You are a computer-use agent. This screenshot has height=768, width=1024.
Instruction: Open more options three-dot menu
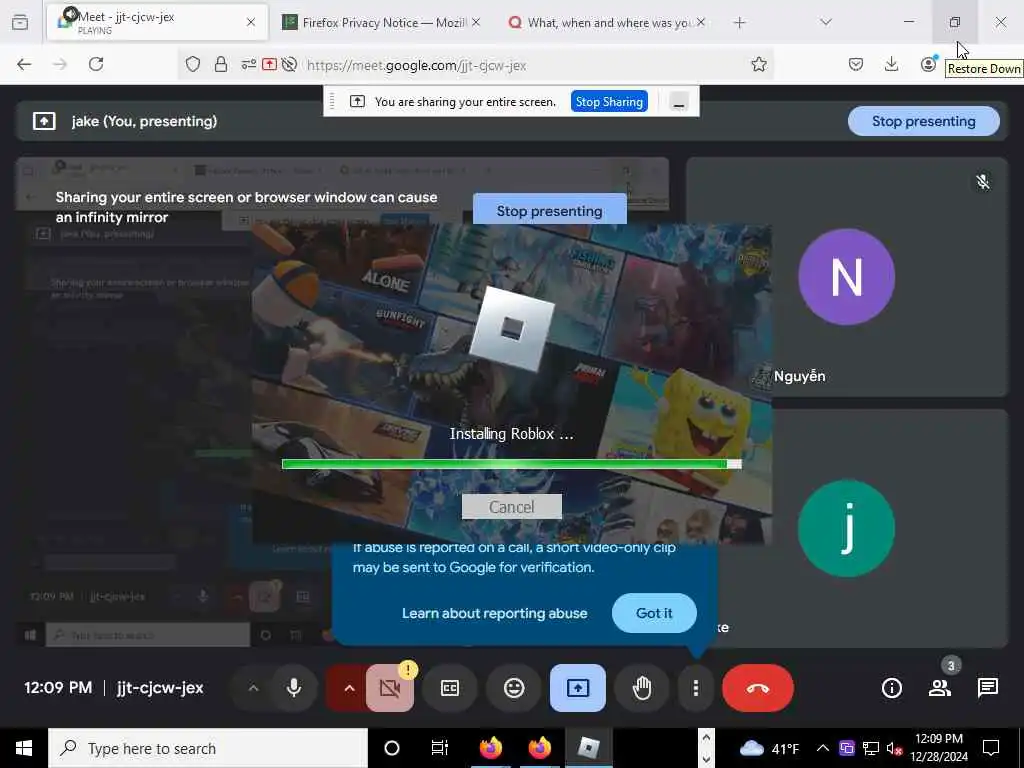coord(696,688)
